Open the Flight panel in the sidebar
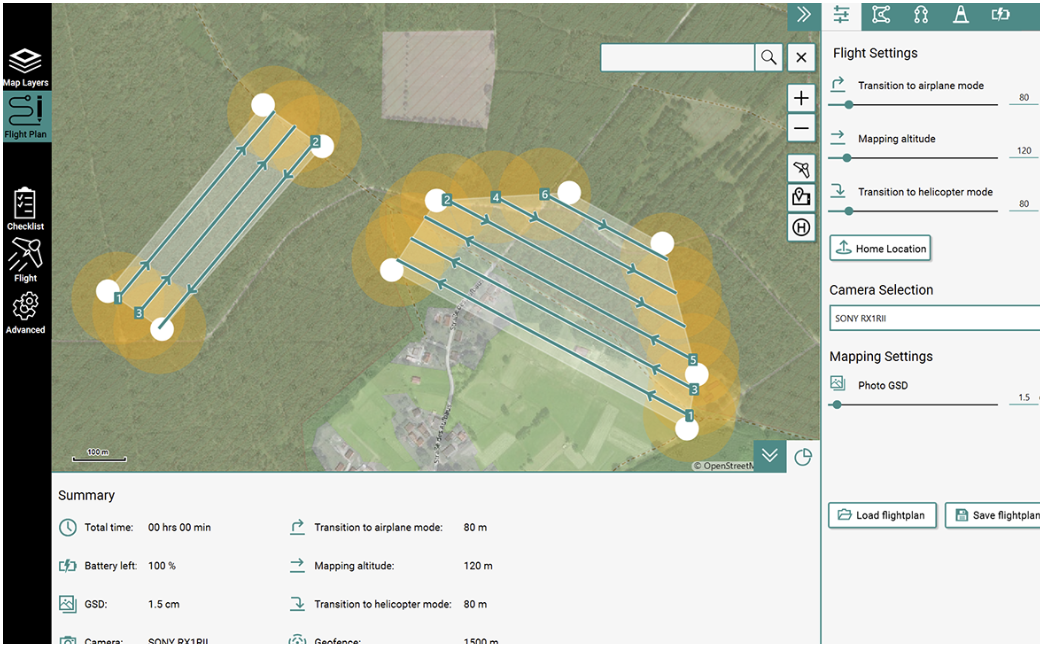 26,260
